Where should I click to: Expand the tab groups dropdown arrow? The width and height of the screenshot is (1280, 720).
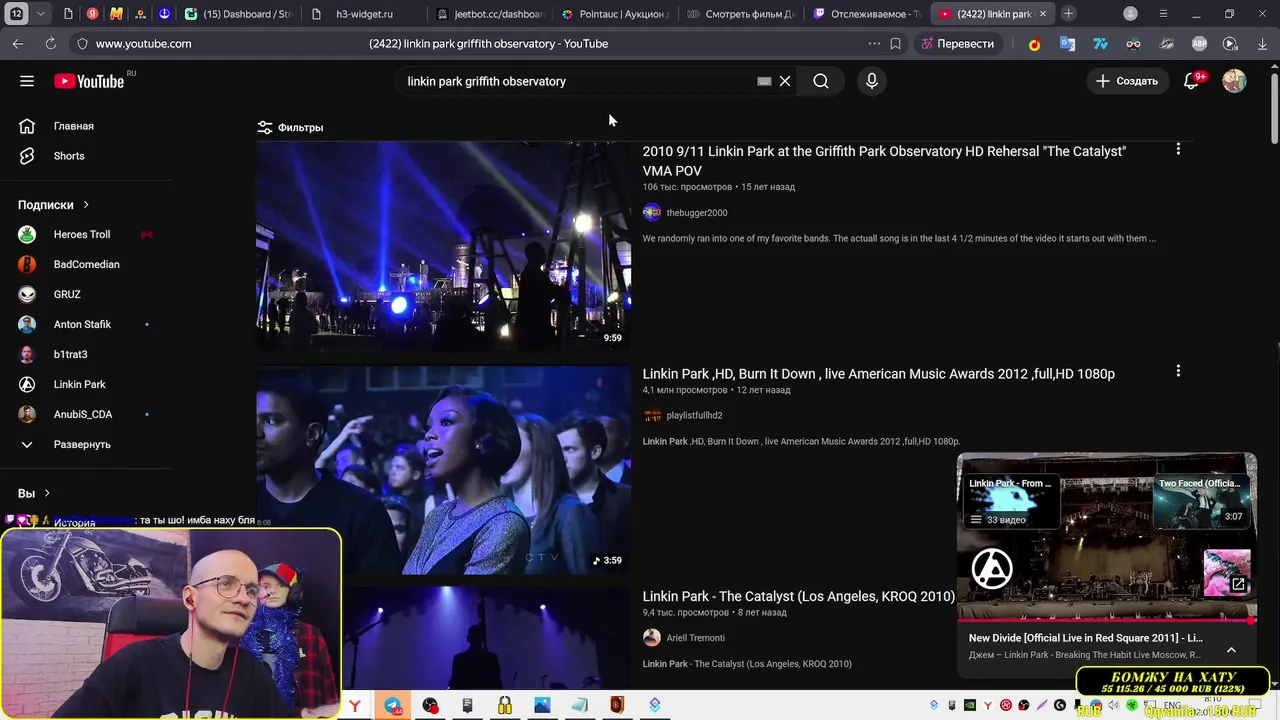click(40, 14)
